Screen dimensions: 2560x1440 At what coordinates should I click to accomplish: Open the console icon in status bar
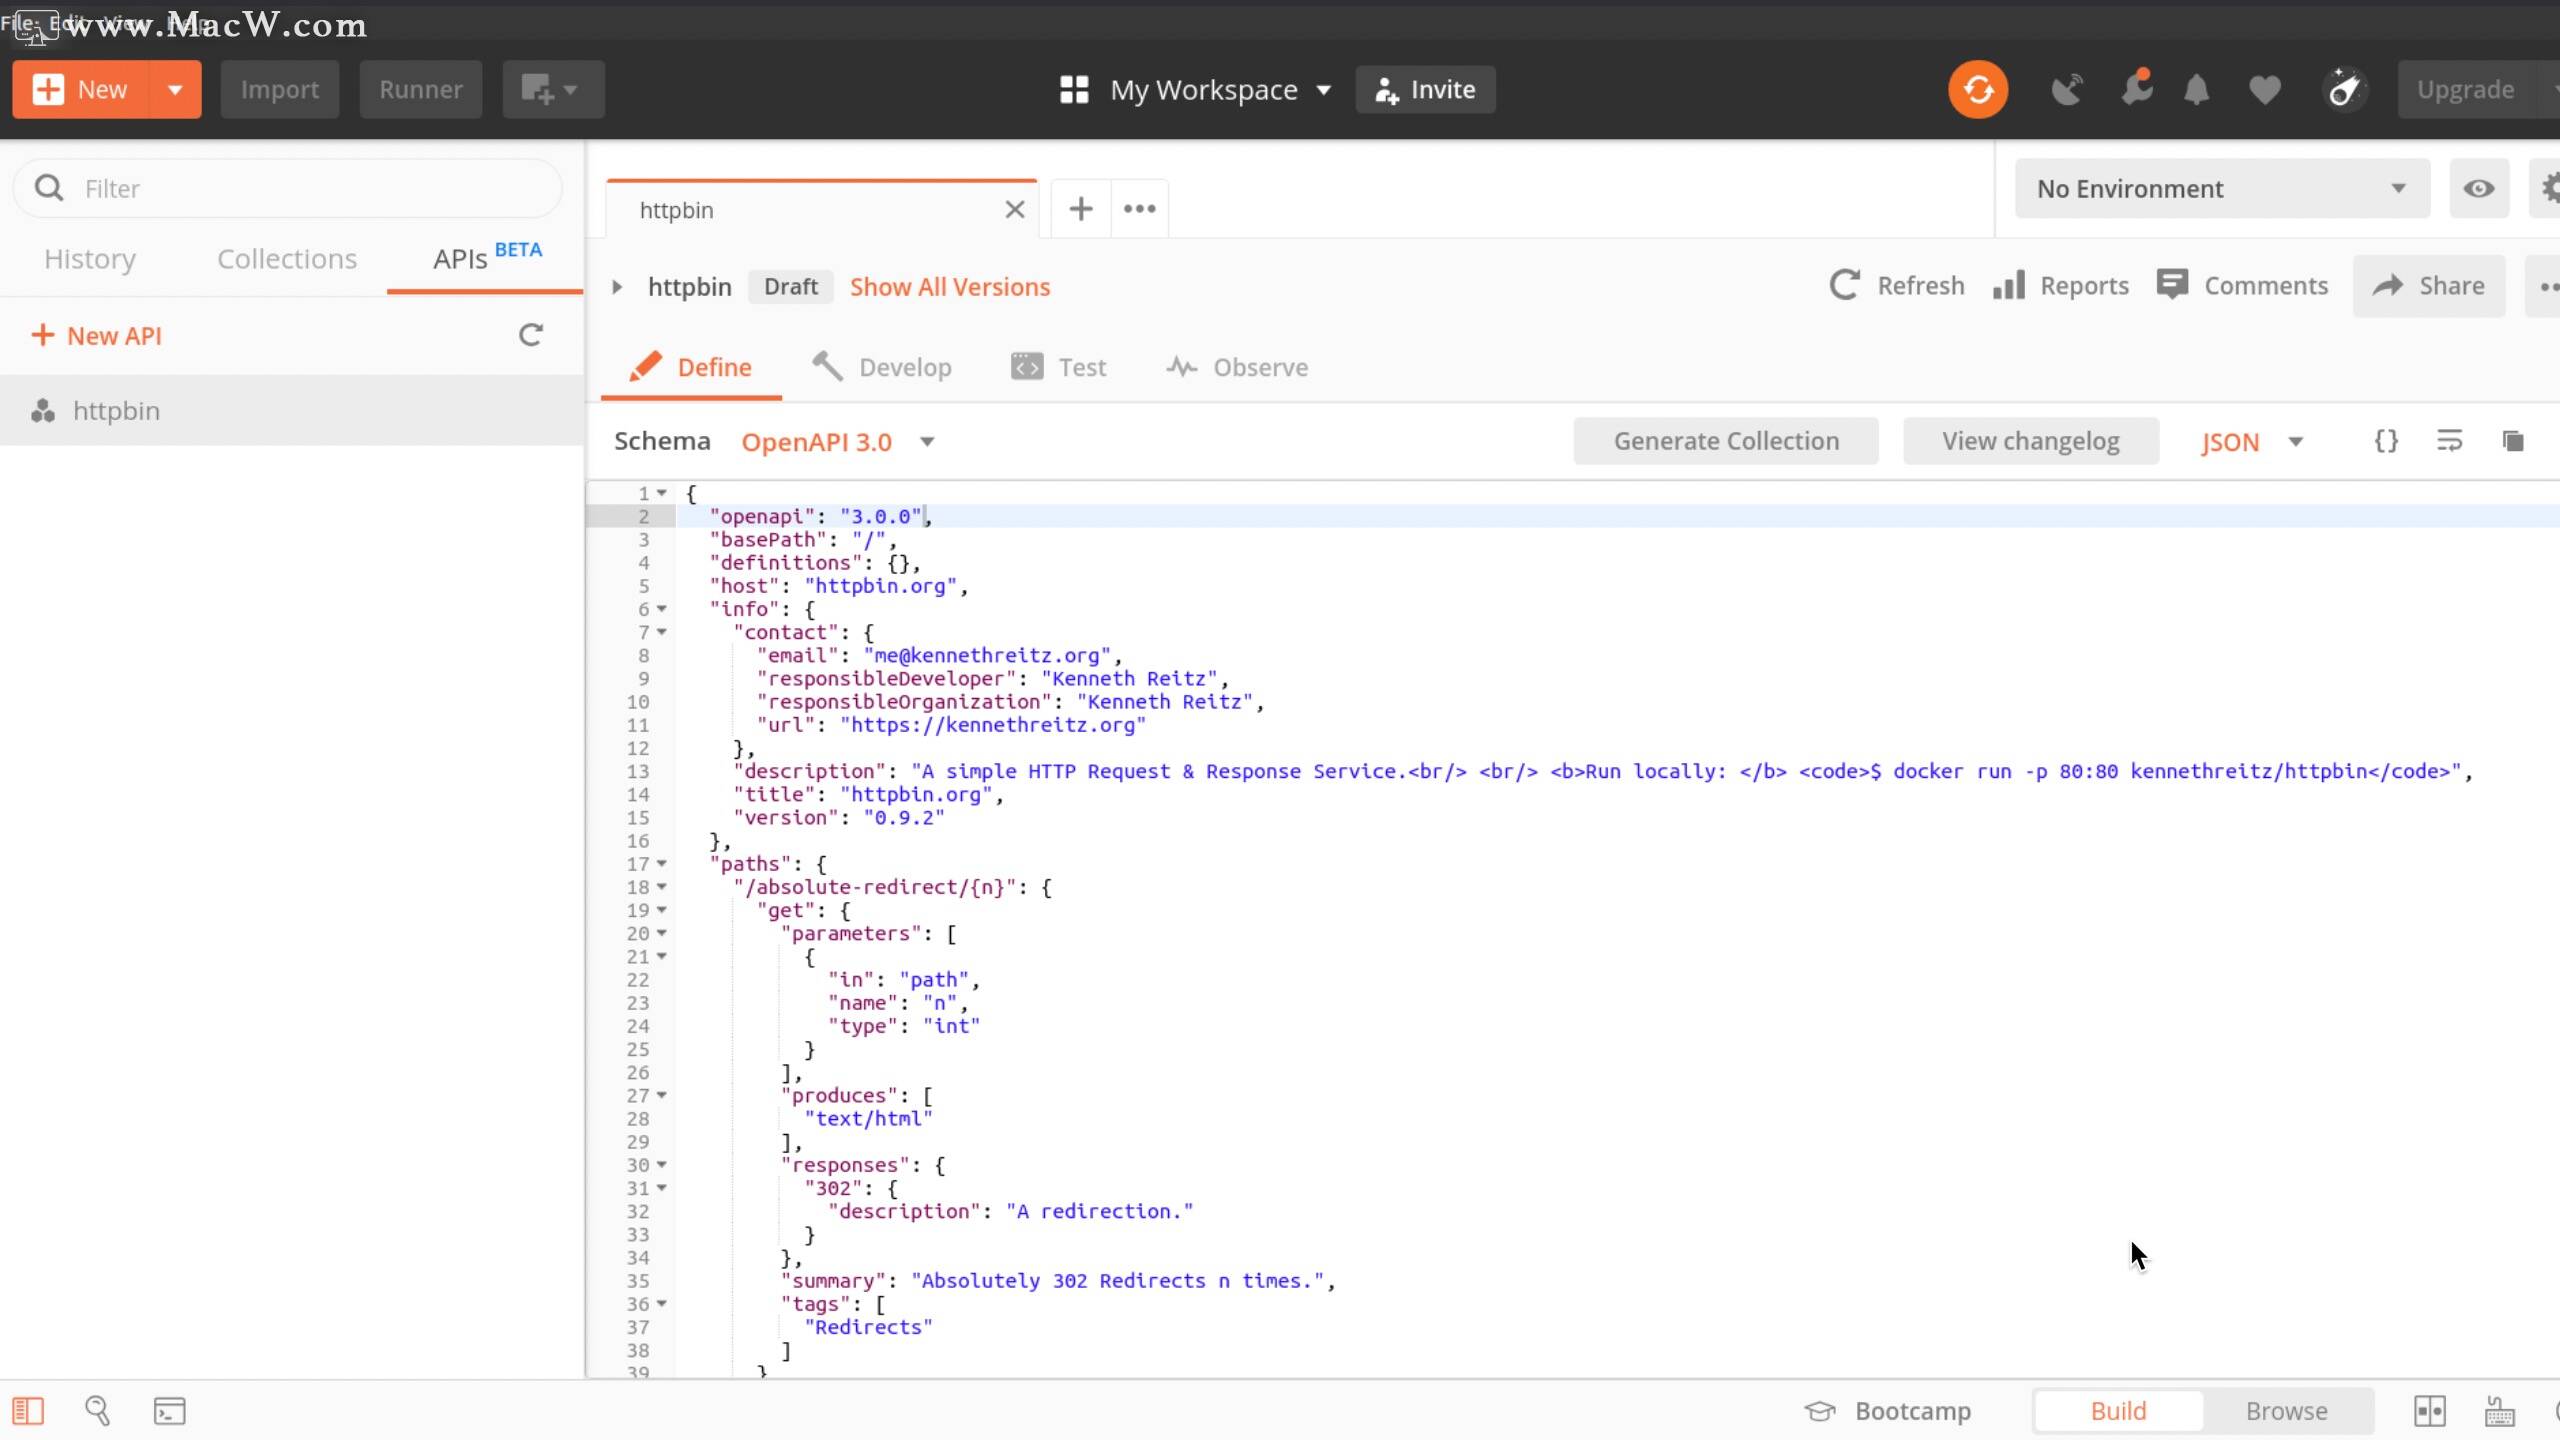tap(169, 1411)
